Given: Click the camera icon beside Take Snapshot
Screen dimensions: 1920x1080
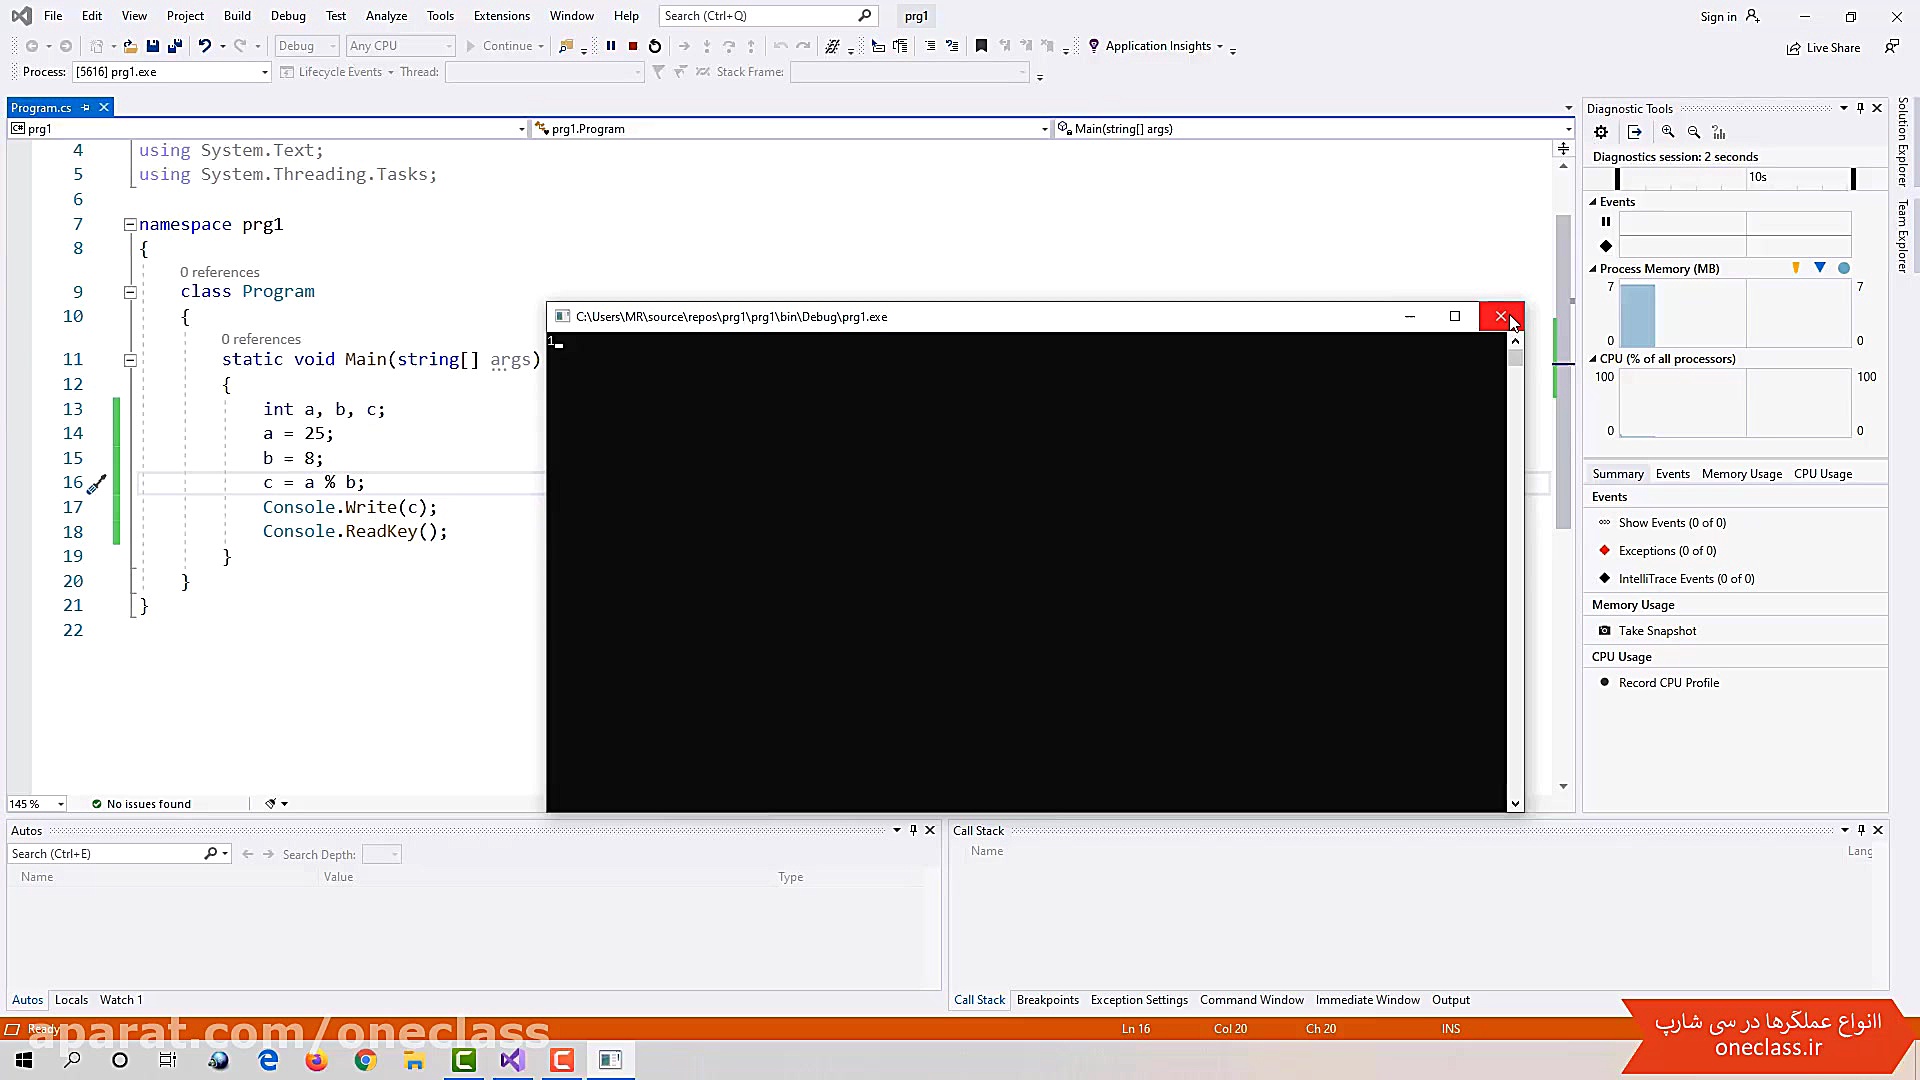Looking at the screenshot, I should click(x=1605, y=631).
